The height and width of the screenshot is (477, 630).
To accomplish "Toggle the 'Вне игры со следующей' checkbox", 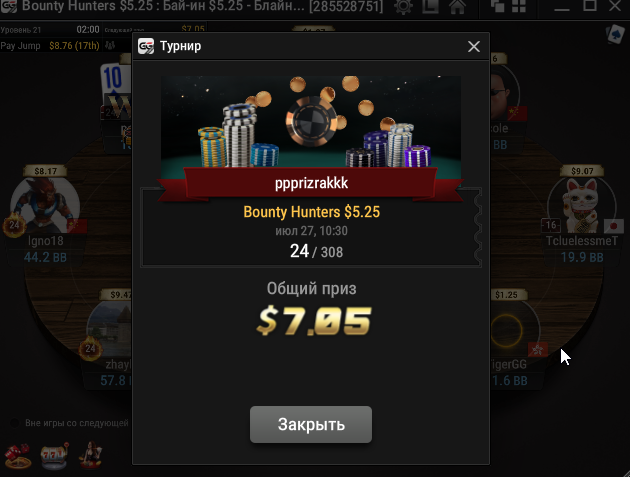I will [14, 423].
